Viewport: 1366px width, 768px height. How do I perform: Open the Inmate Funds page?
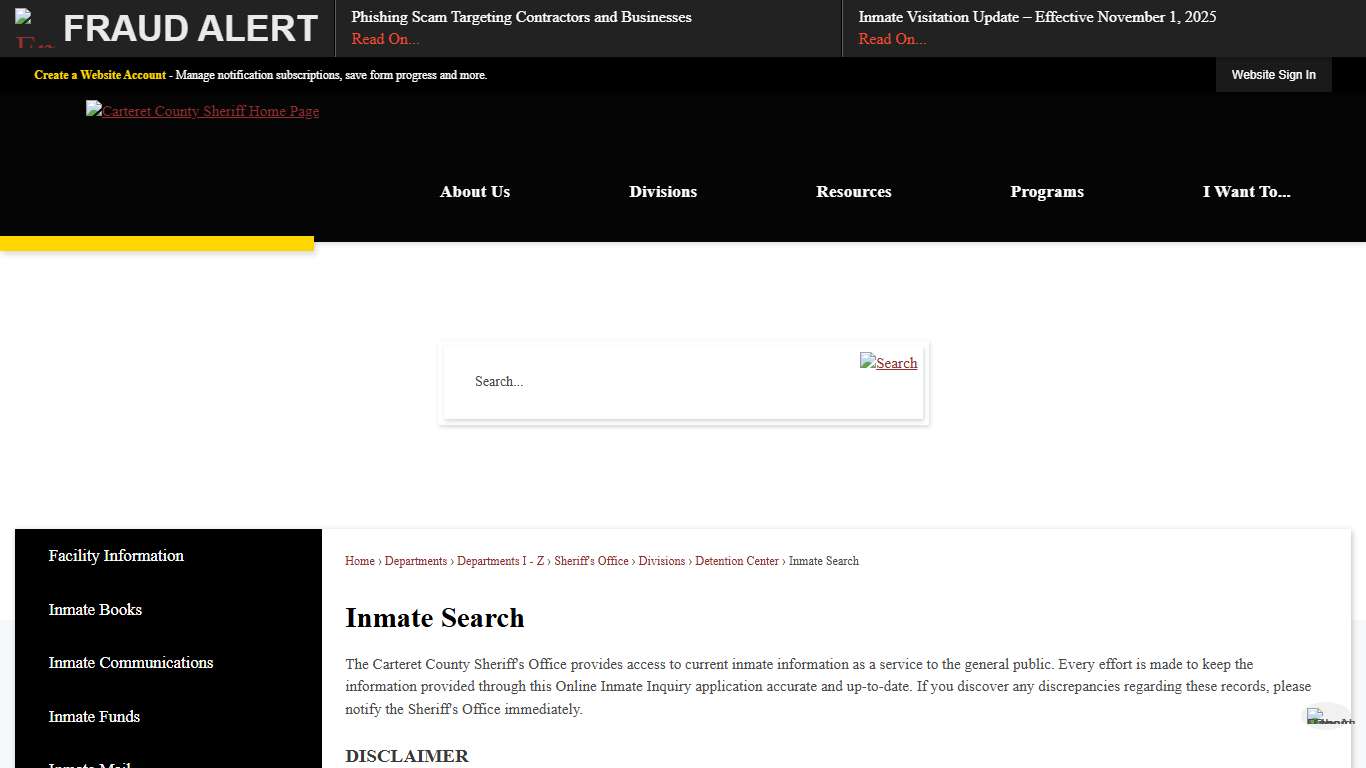[x=94, y=716]
